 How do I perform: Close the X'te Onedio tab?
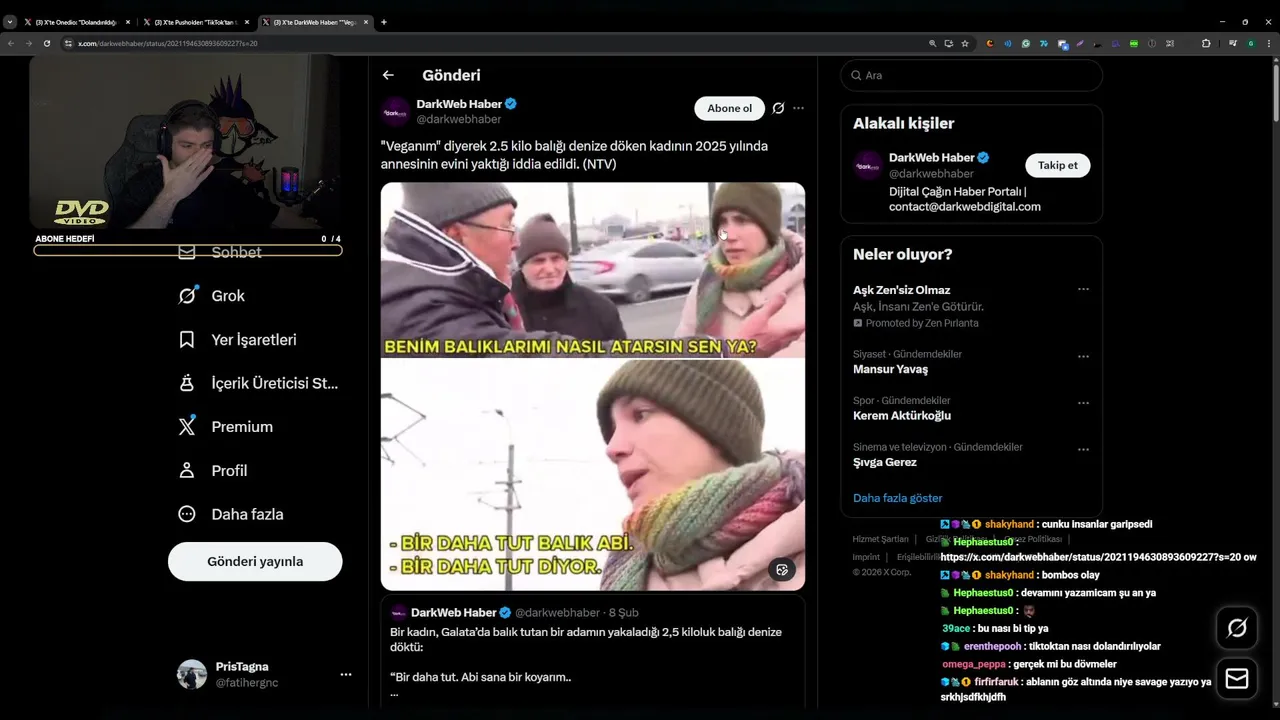(128, 22)
